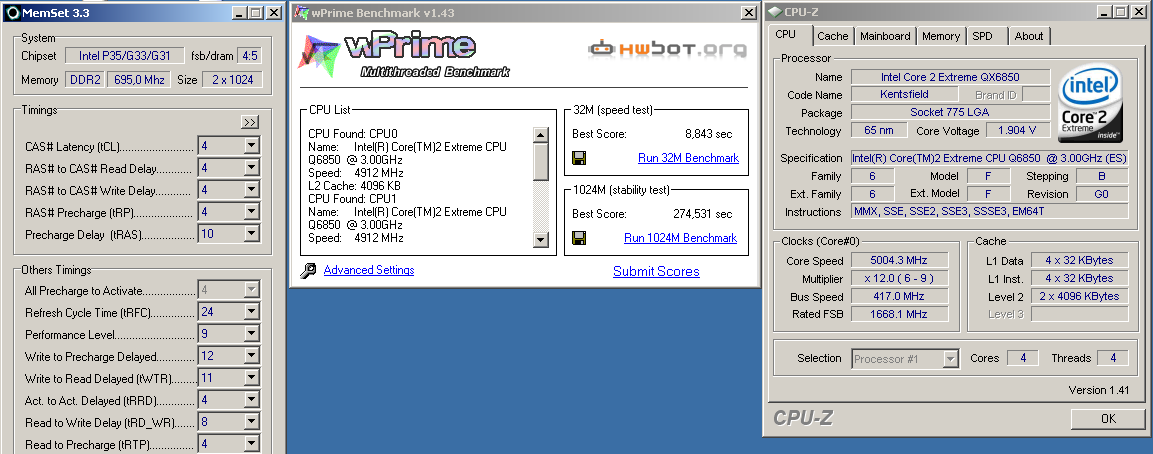Minimize the MemSet 3.3 window
Screen dimensions: 1153x454
point(238,13)
